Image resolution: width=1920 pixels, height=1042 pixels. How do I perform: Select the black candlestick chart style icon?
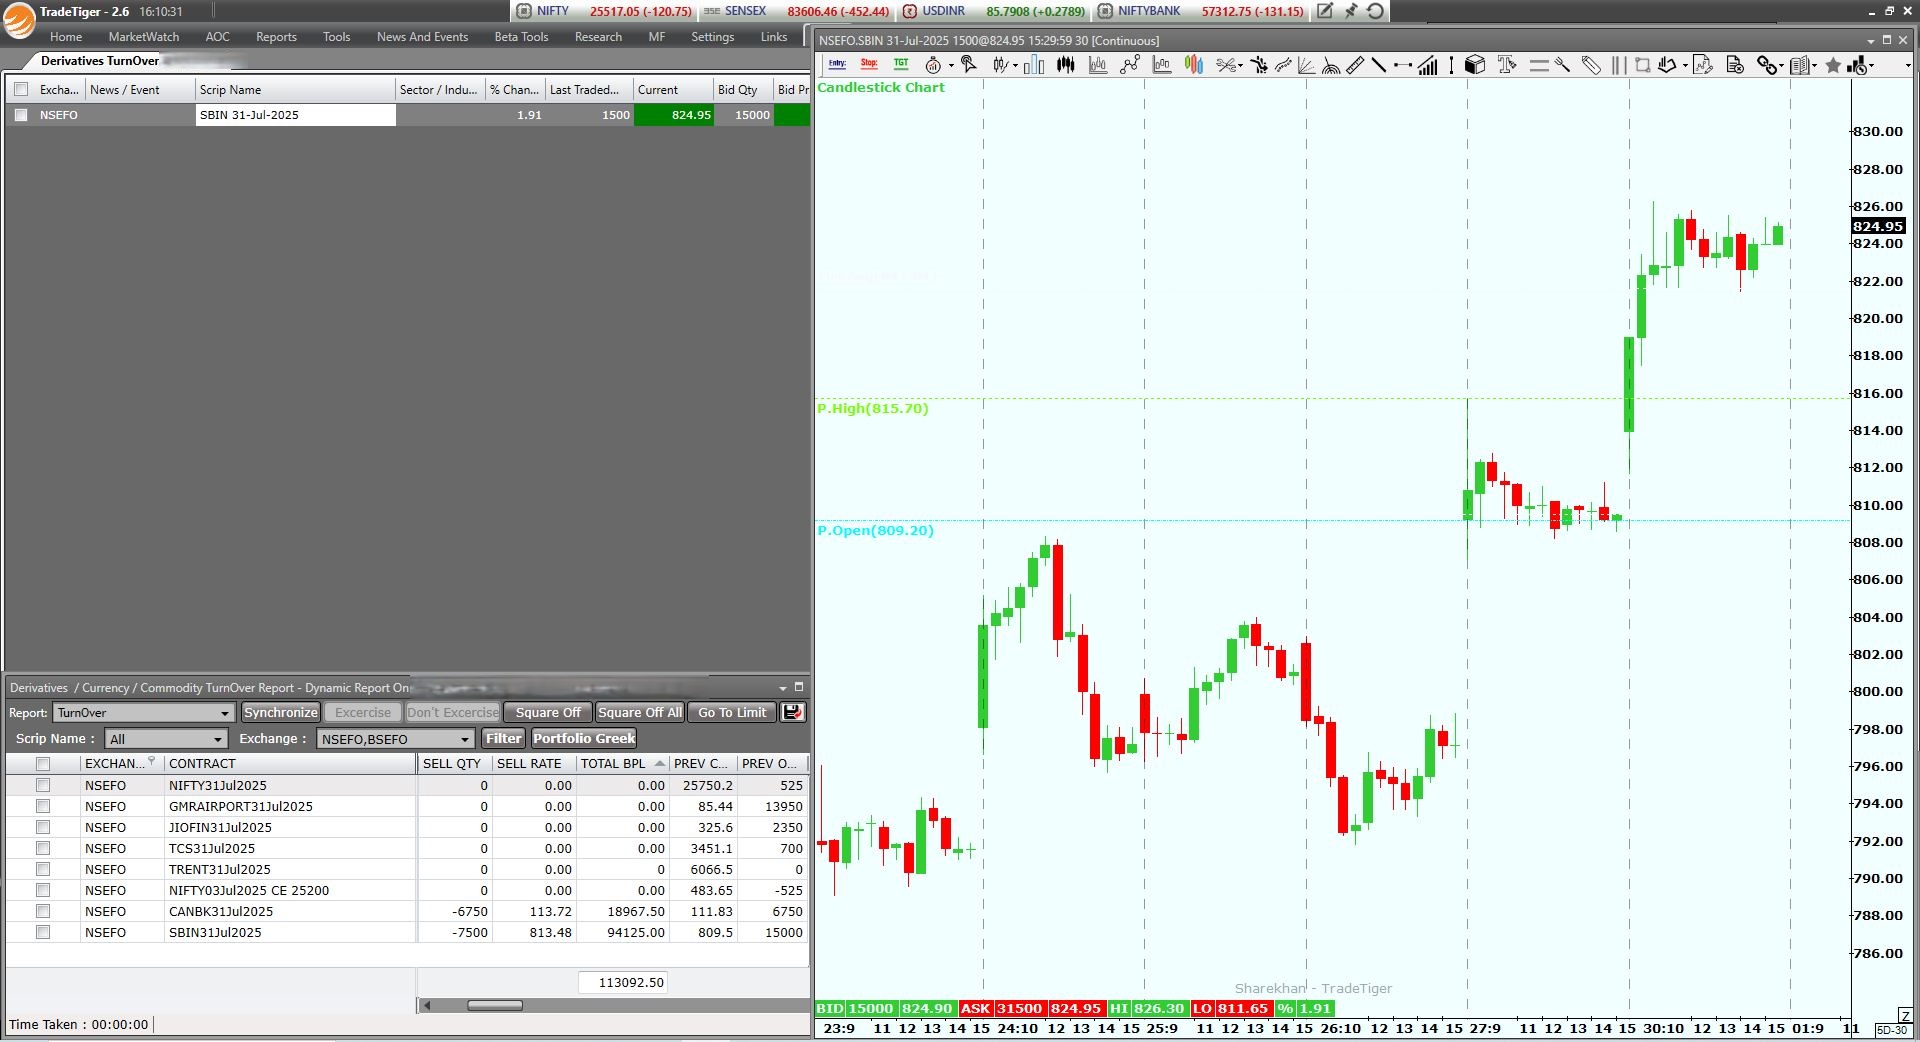1066,65
